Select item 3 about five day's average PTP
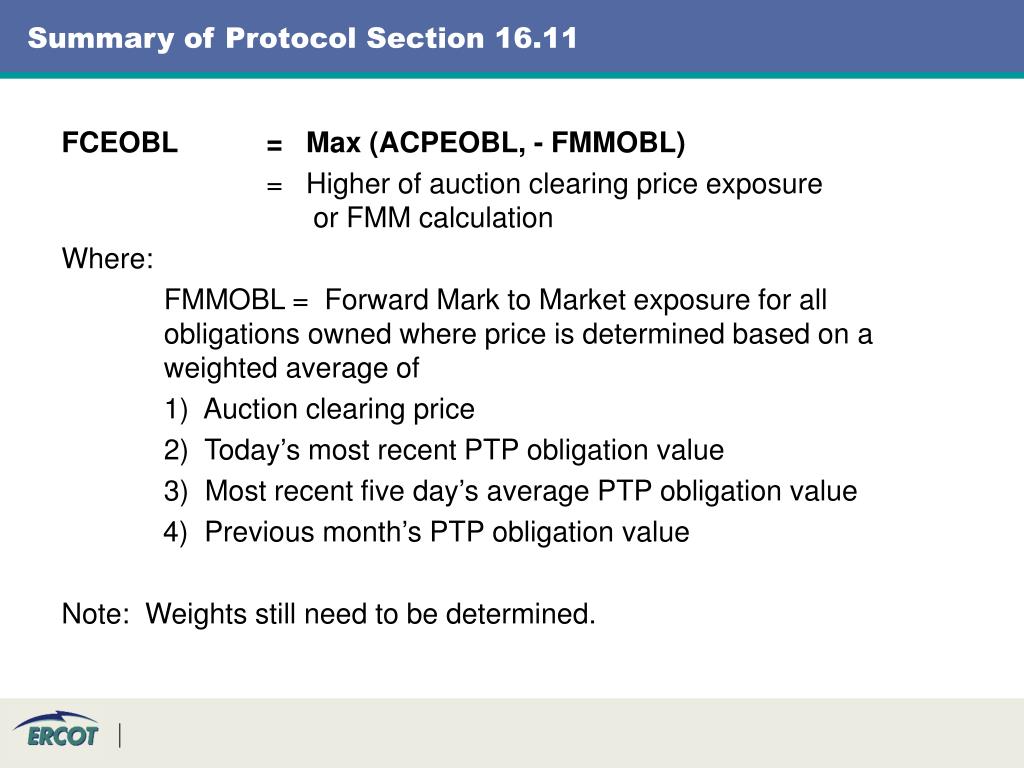Screen dimensions: 1024x768 point(511,491)
